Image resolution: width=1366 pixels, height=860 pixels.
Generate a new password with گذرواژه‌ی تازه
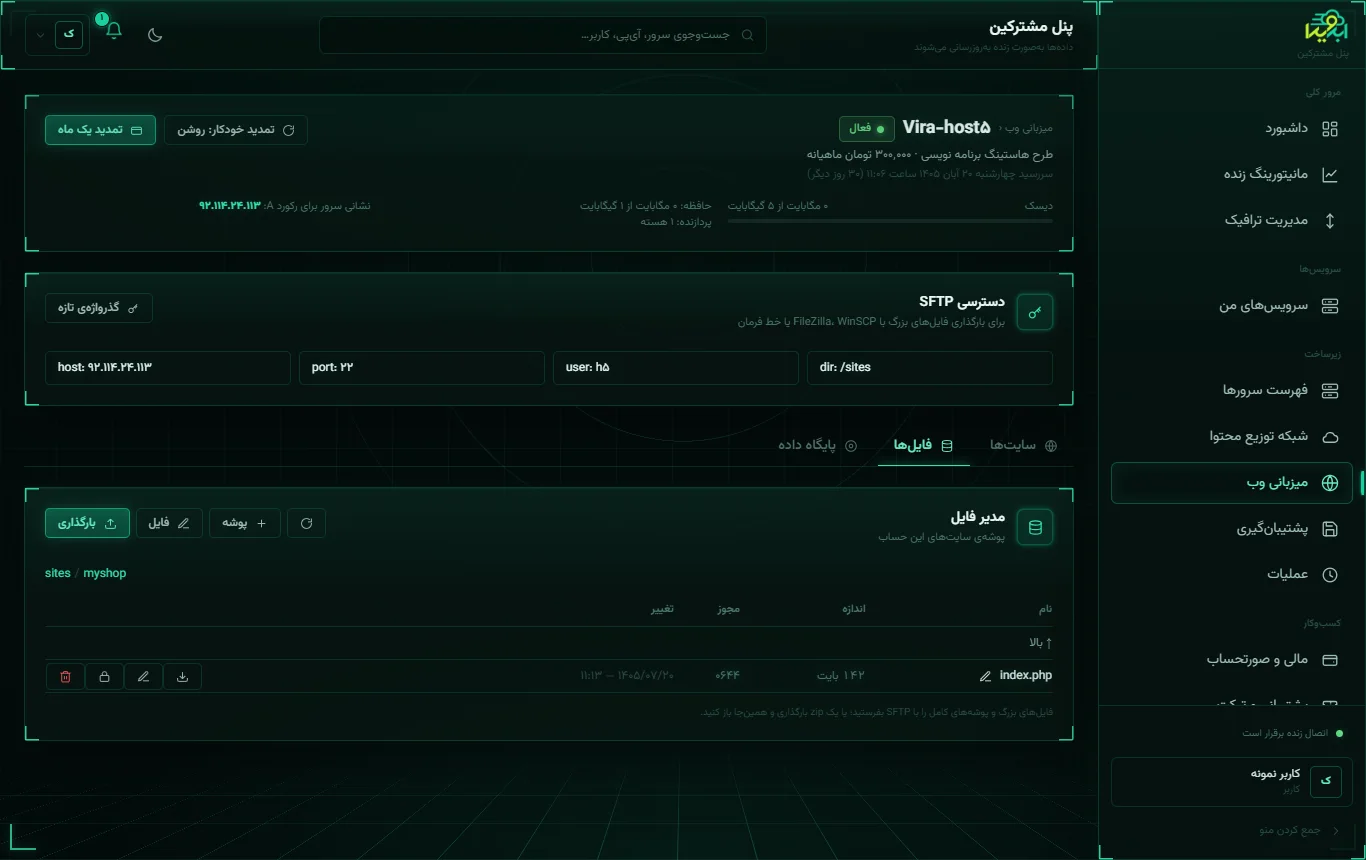point(99,308)
